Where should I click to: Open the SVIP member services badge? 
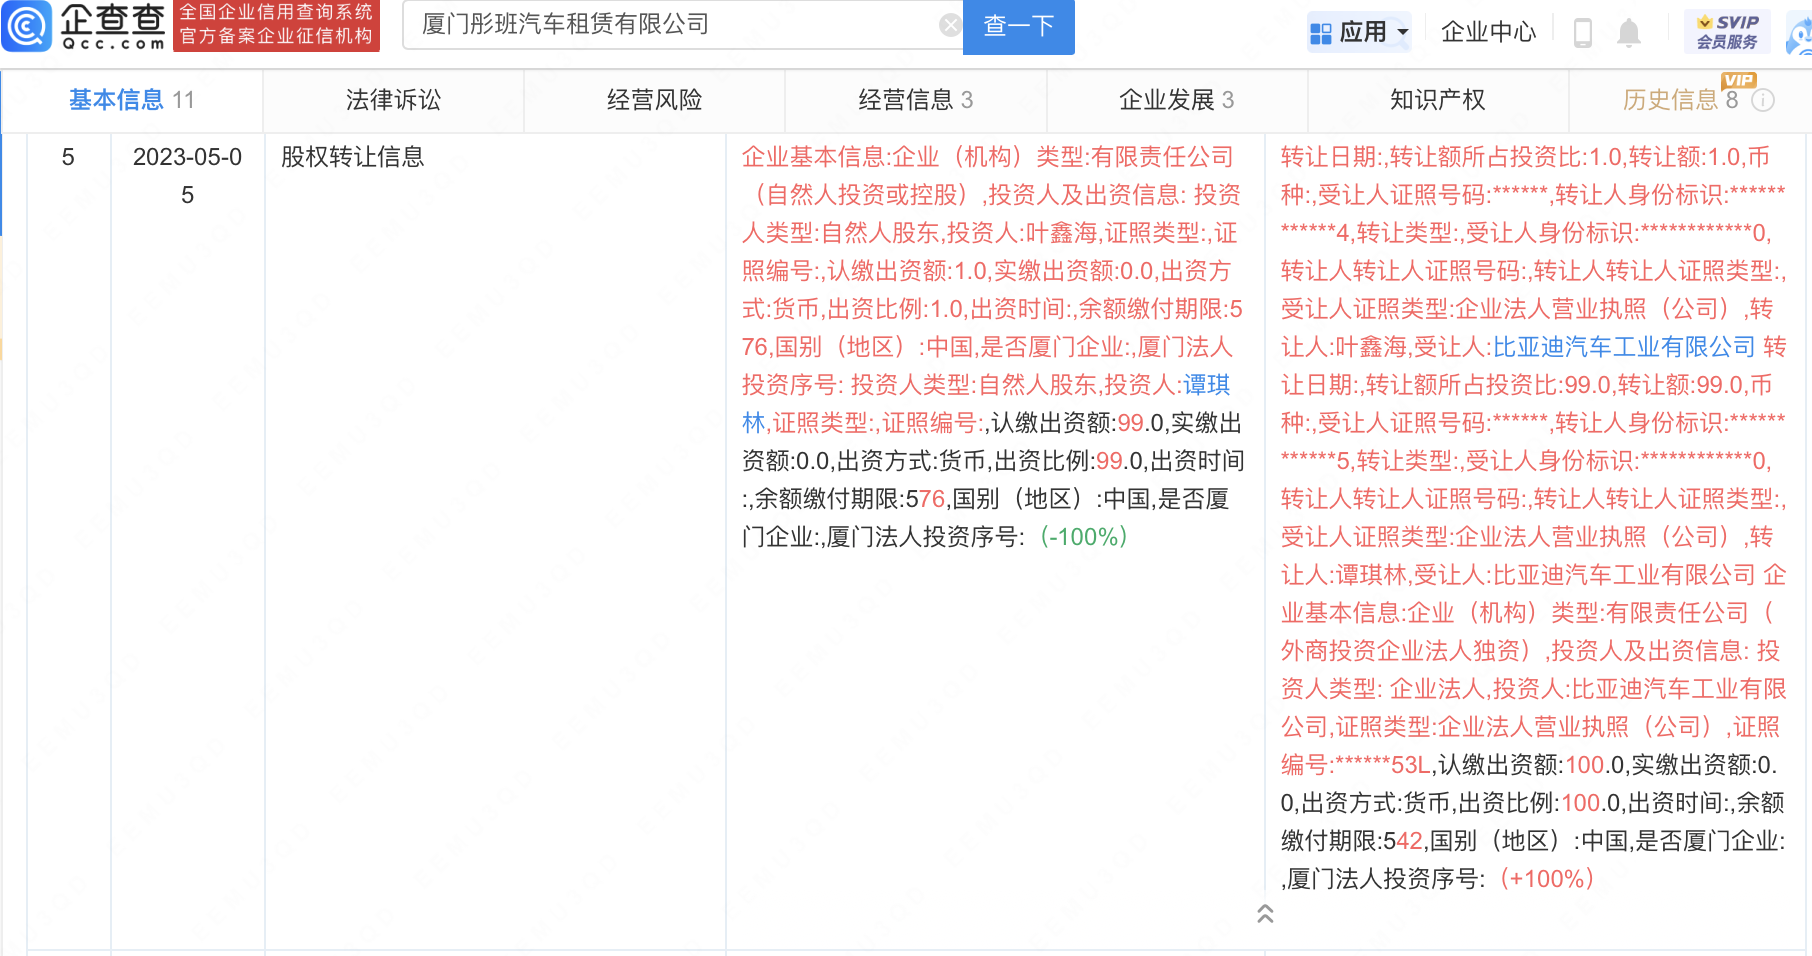tap(1727, 32)
